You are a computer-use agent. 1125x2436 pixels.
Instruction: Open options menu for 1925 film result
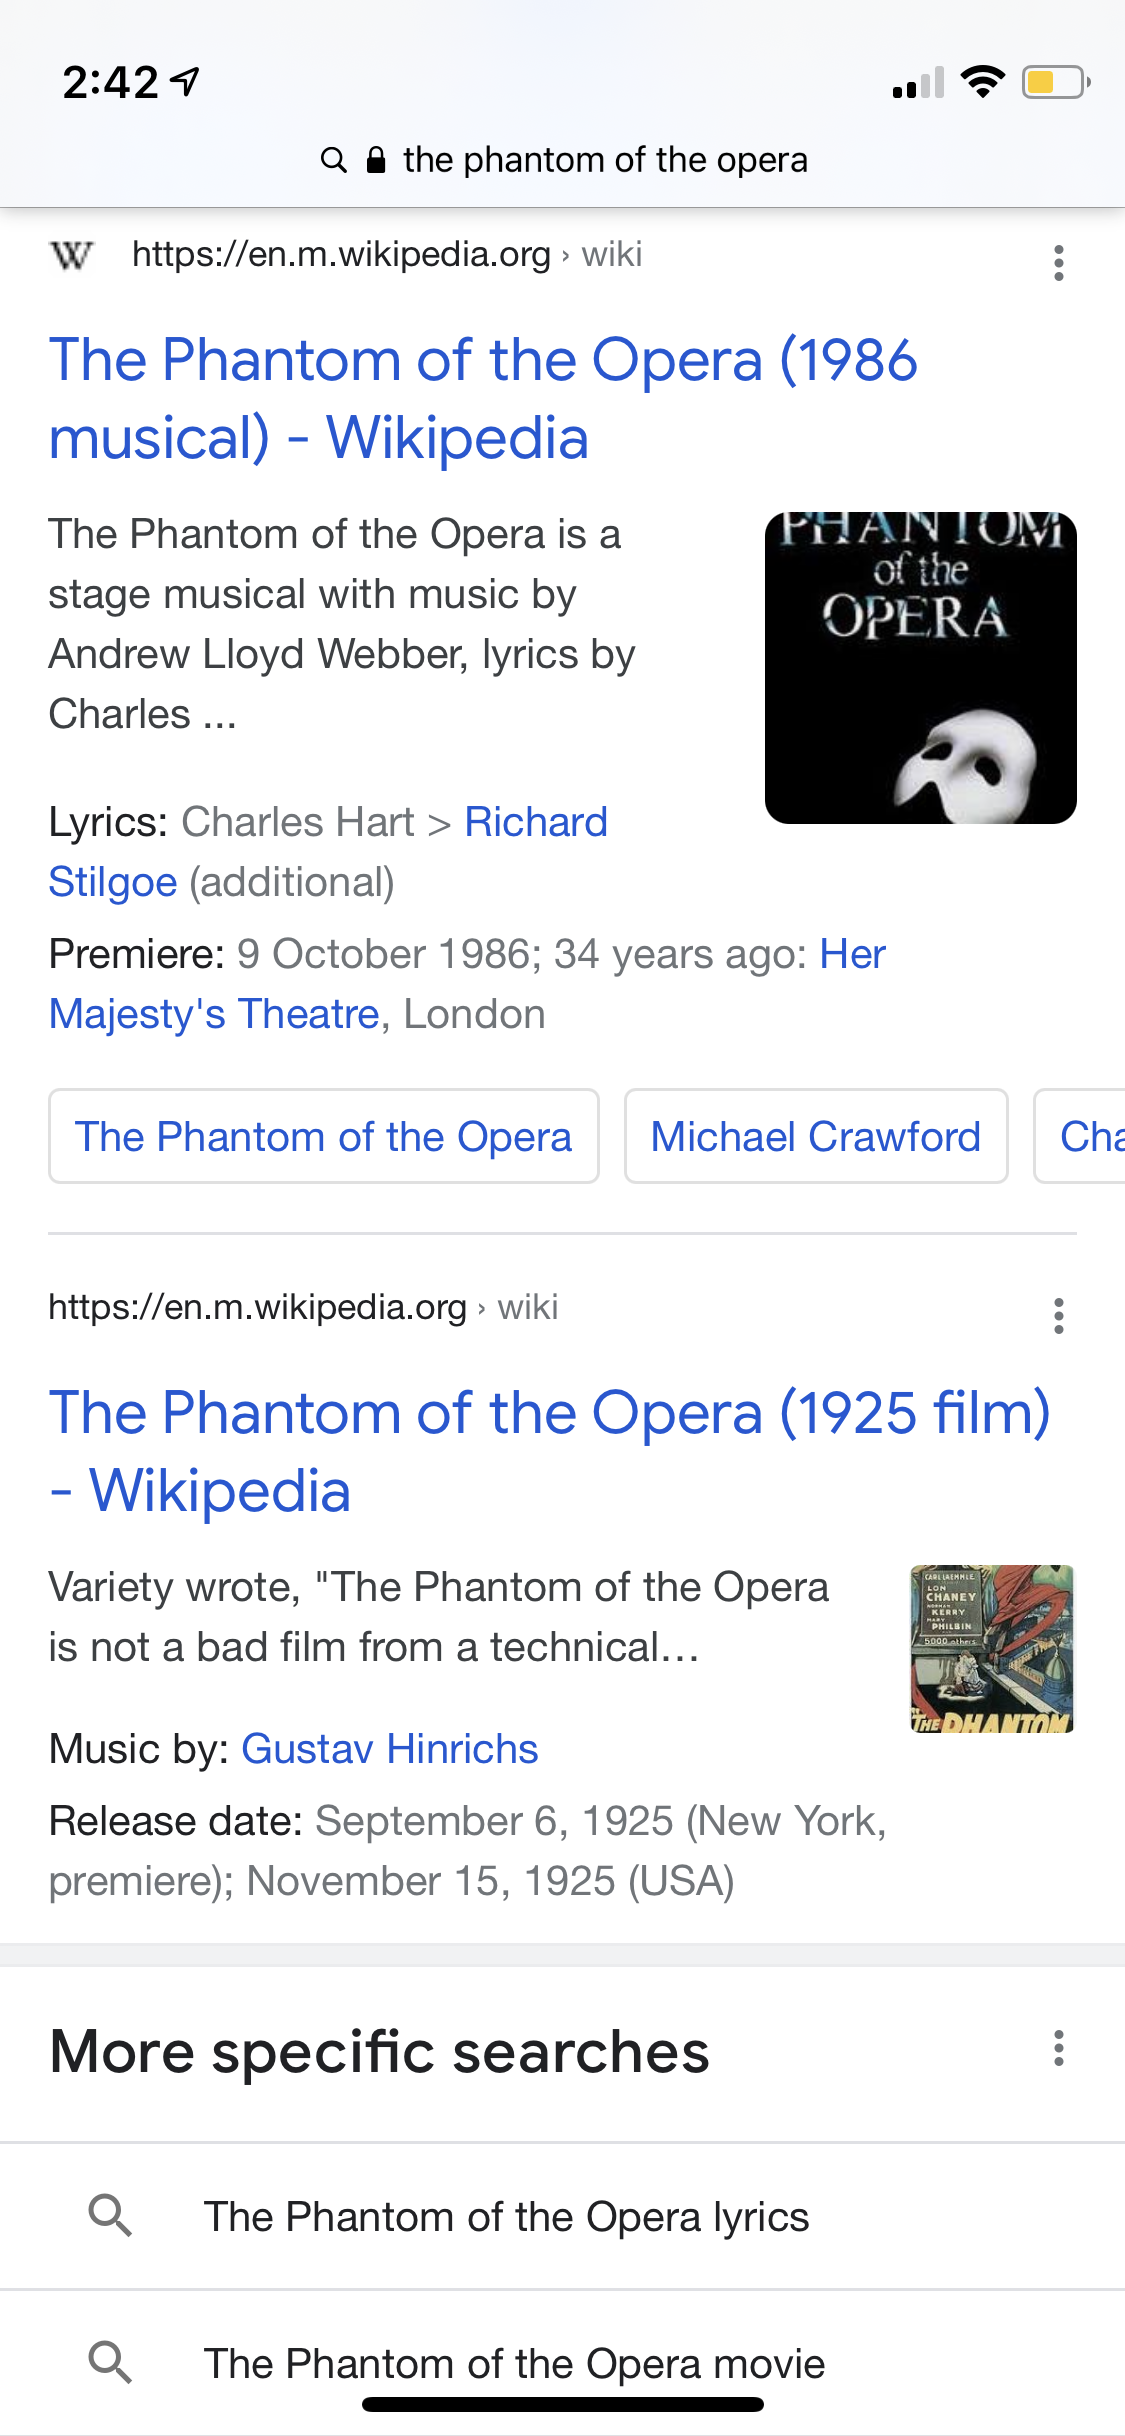click(1058, 1316)
